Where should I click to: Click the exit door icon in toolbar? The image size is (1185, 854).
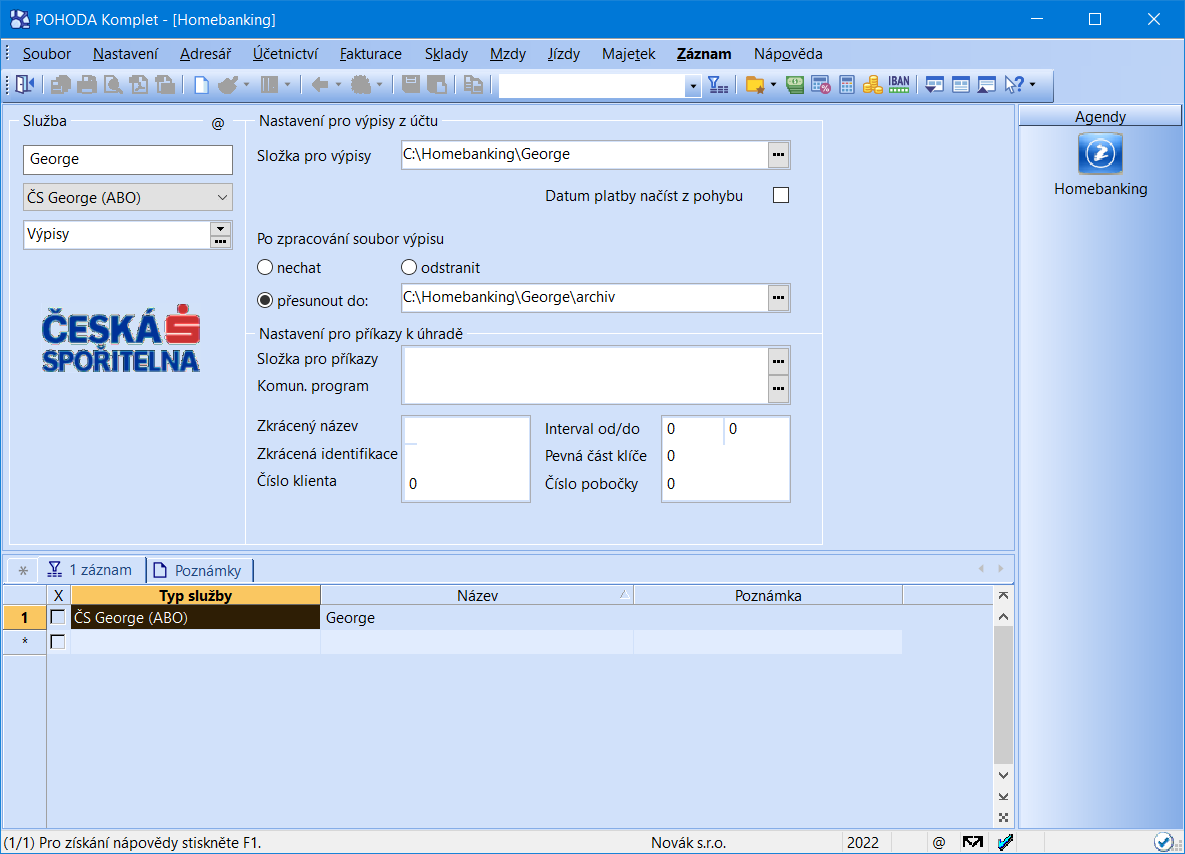(x=25, y=86)
